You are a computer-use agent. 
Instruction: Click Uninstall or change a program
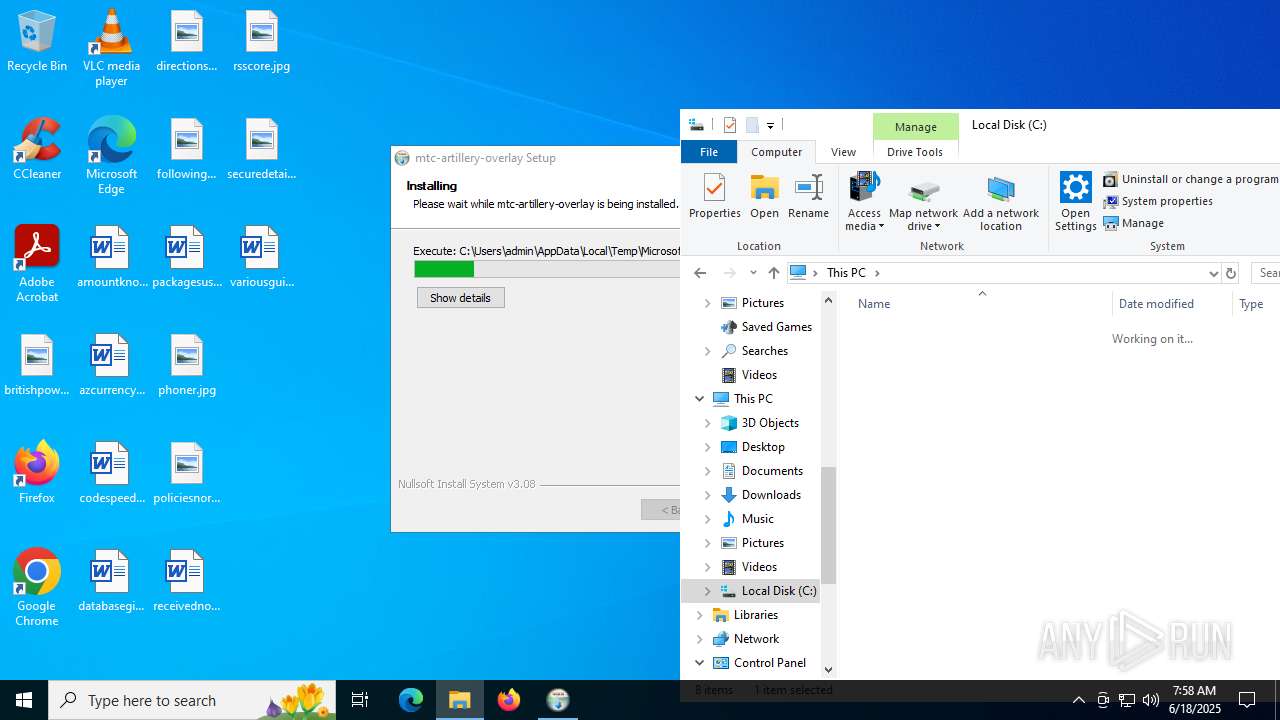click(x=1190, y=179)
